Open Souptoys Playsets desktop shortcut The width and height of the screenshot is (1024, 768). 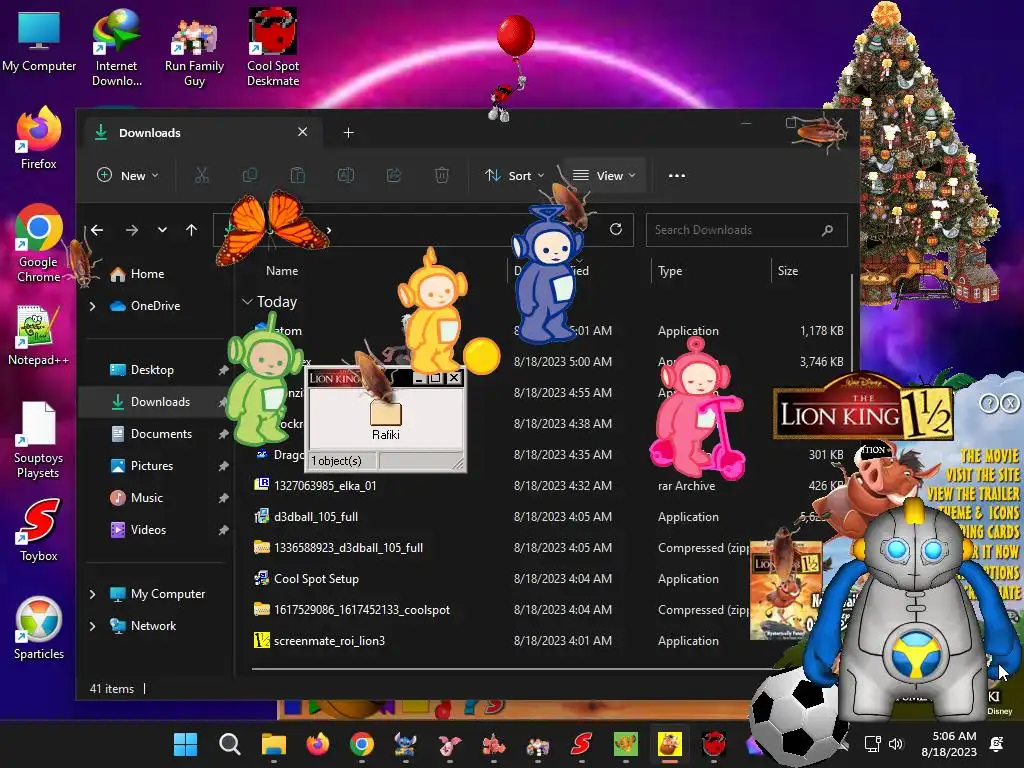tap(39, 440)
